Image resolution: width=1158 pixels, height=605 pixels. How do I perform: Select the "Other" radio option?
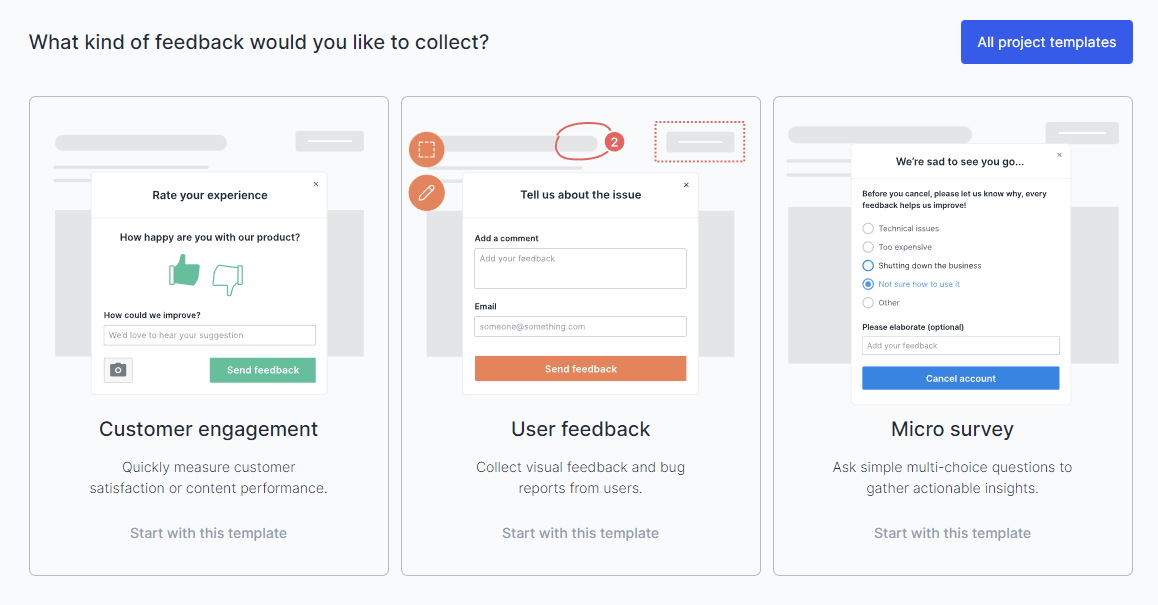pyautogui.click(x=868, y=302)
